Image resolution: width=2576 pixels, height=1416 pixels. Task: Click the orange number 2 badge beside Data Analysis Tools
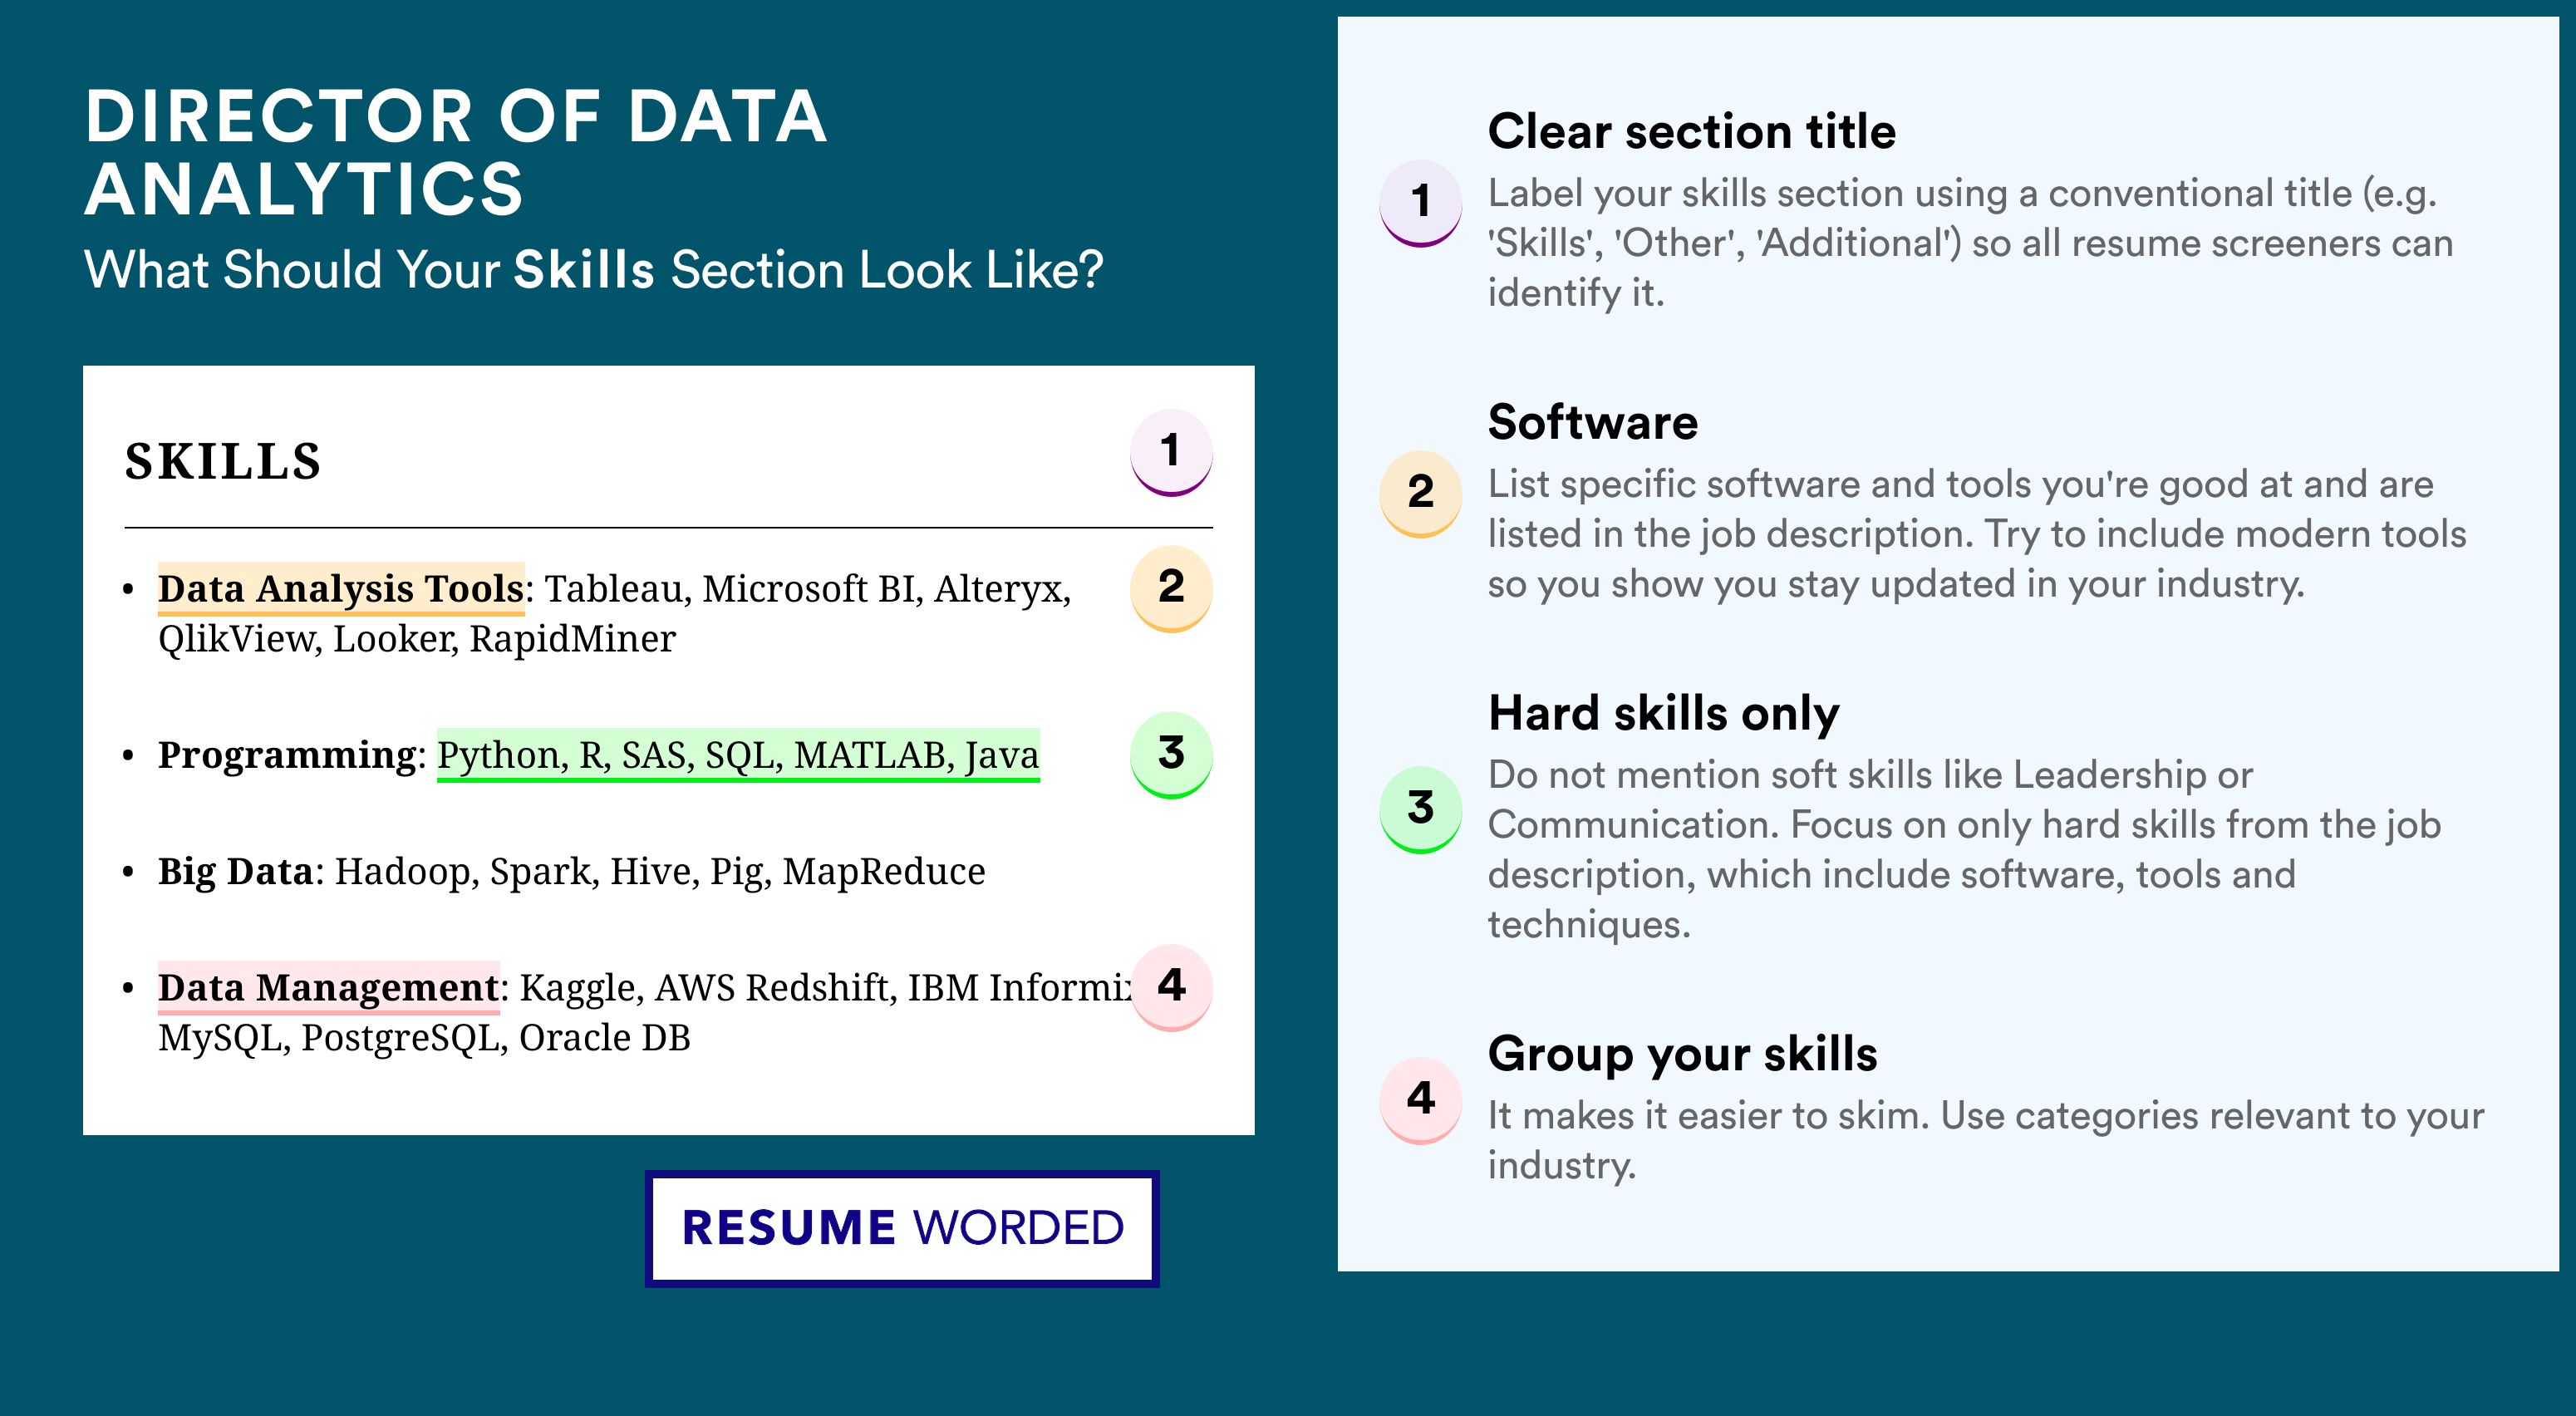1171,587
